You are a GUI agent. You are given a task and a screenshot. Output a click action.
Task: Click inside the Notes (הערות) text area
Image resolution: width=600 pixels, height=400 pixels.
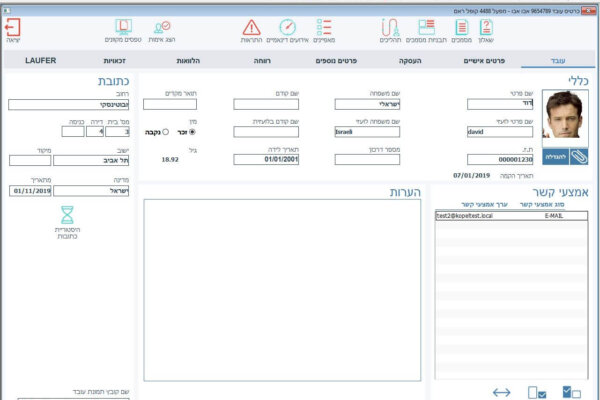[x=282, y=290]
